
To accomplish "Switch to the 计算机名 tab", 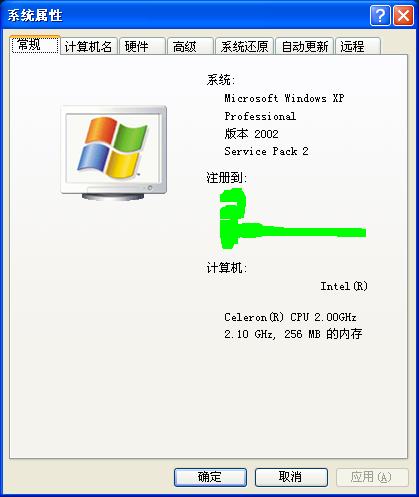I will click(88, 46).
